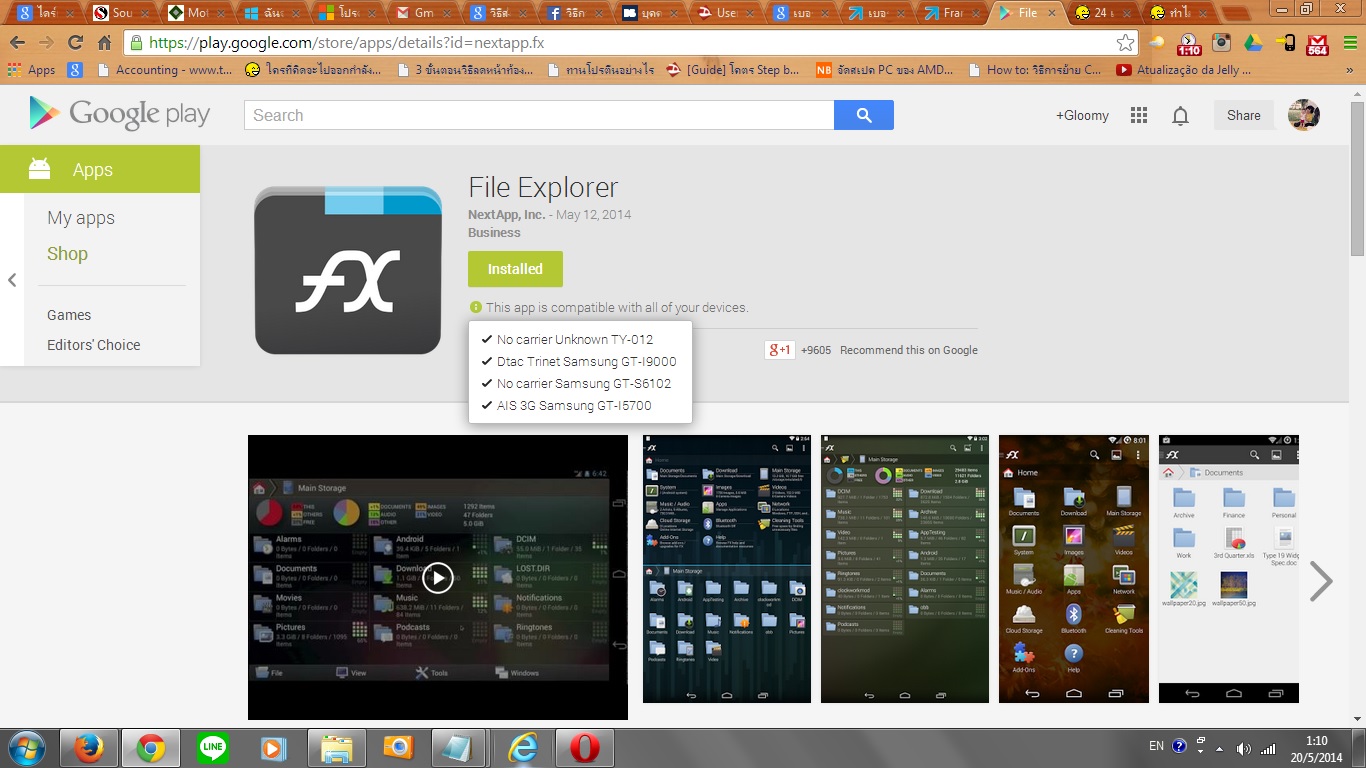Open NextApp, Inc. developer page
Image resolution: width=1366 pixels, height=768 pixels.
click(x=506, y=214)
